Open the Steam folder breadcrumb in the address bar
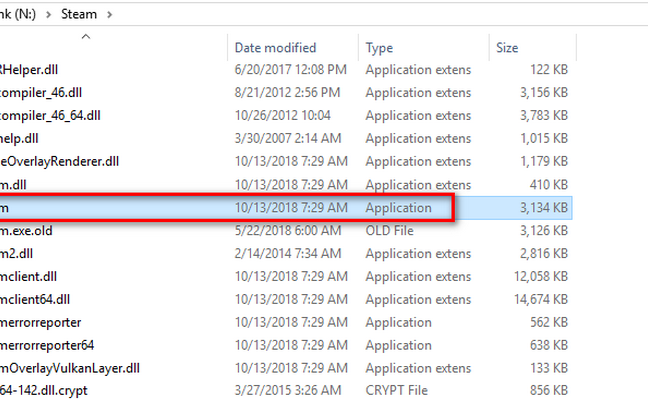 79,14
